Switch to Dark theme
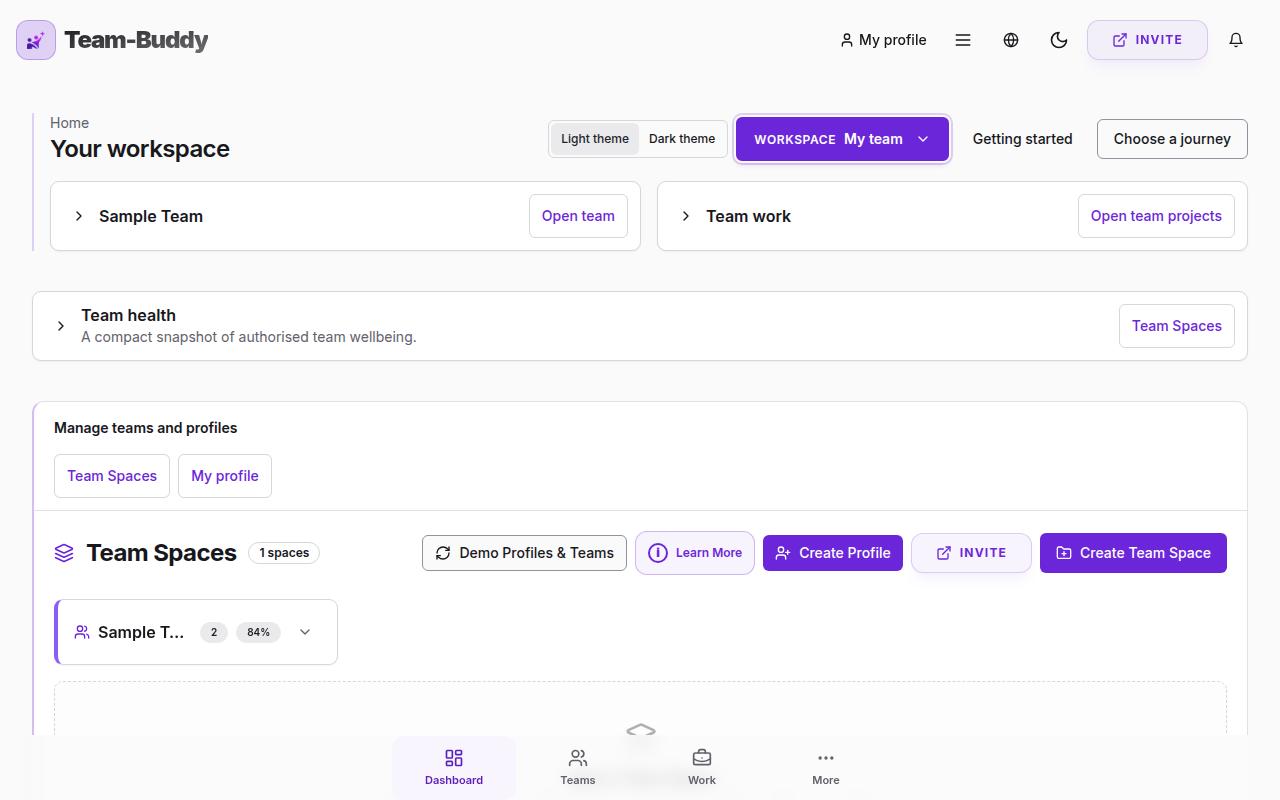This screenshot has height=800, width=1280. 682,139
